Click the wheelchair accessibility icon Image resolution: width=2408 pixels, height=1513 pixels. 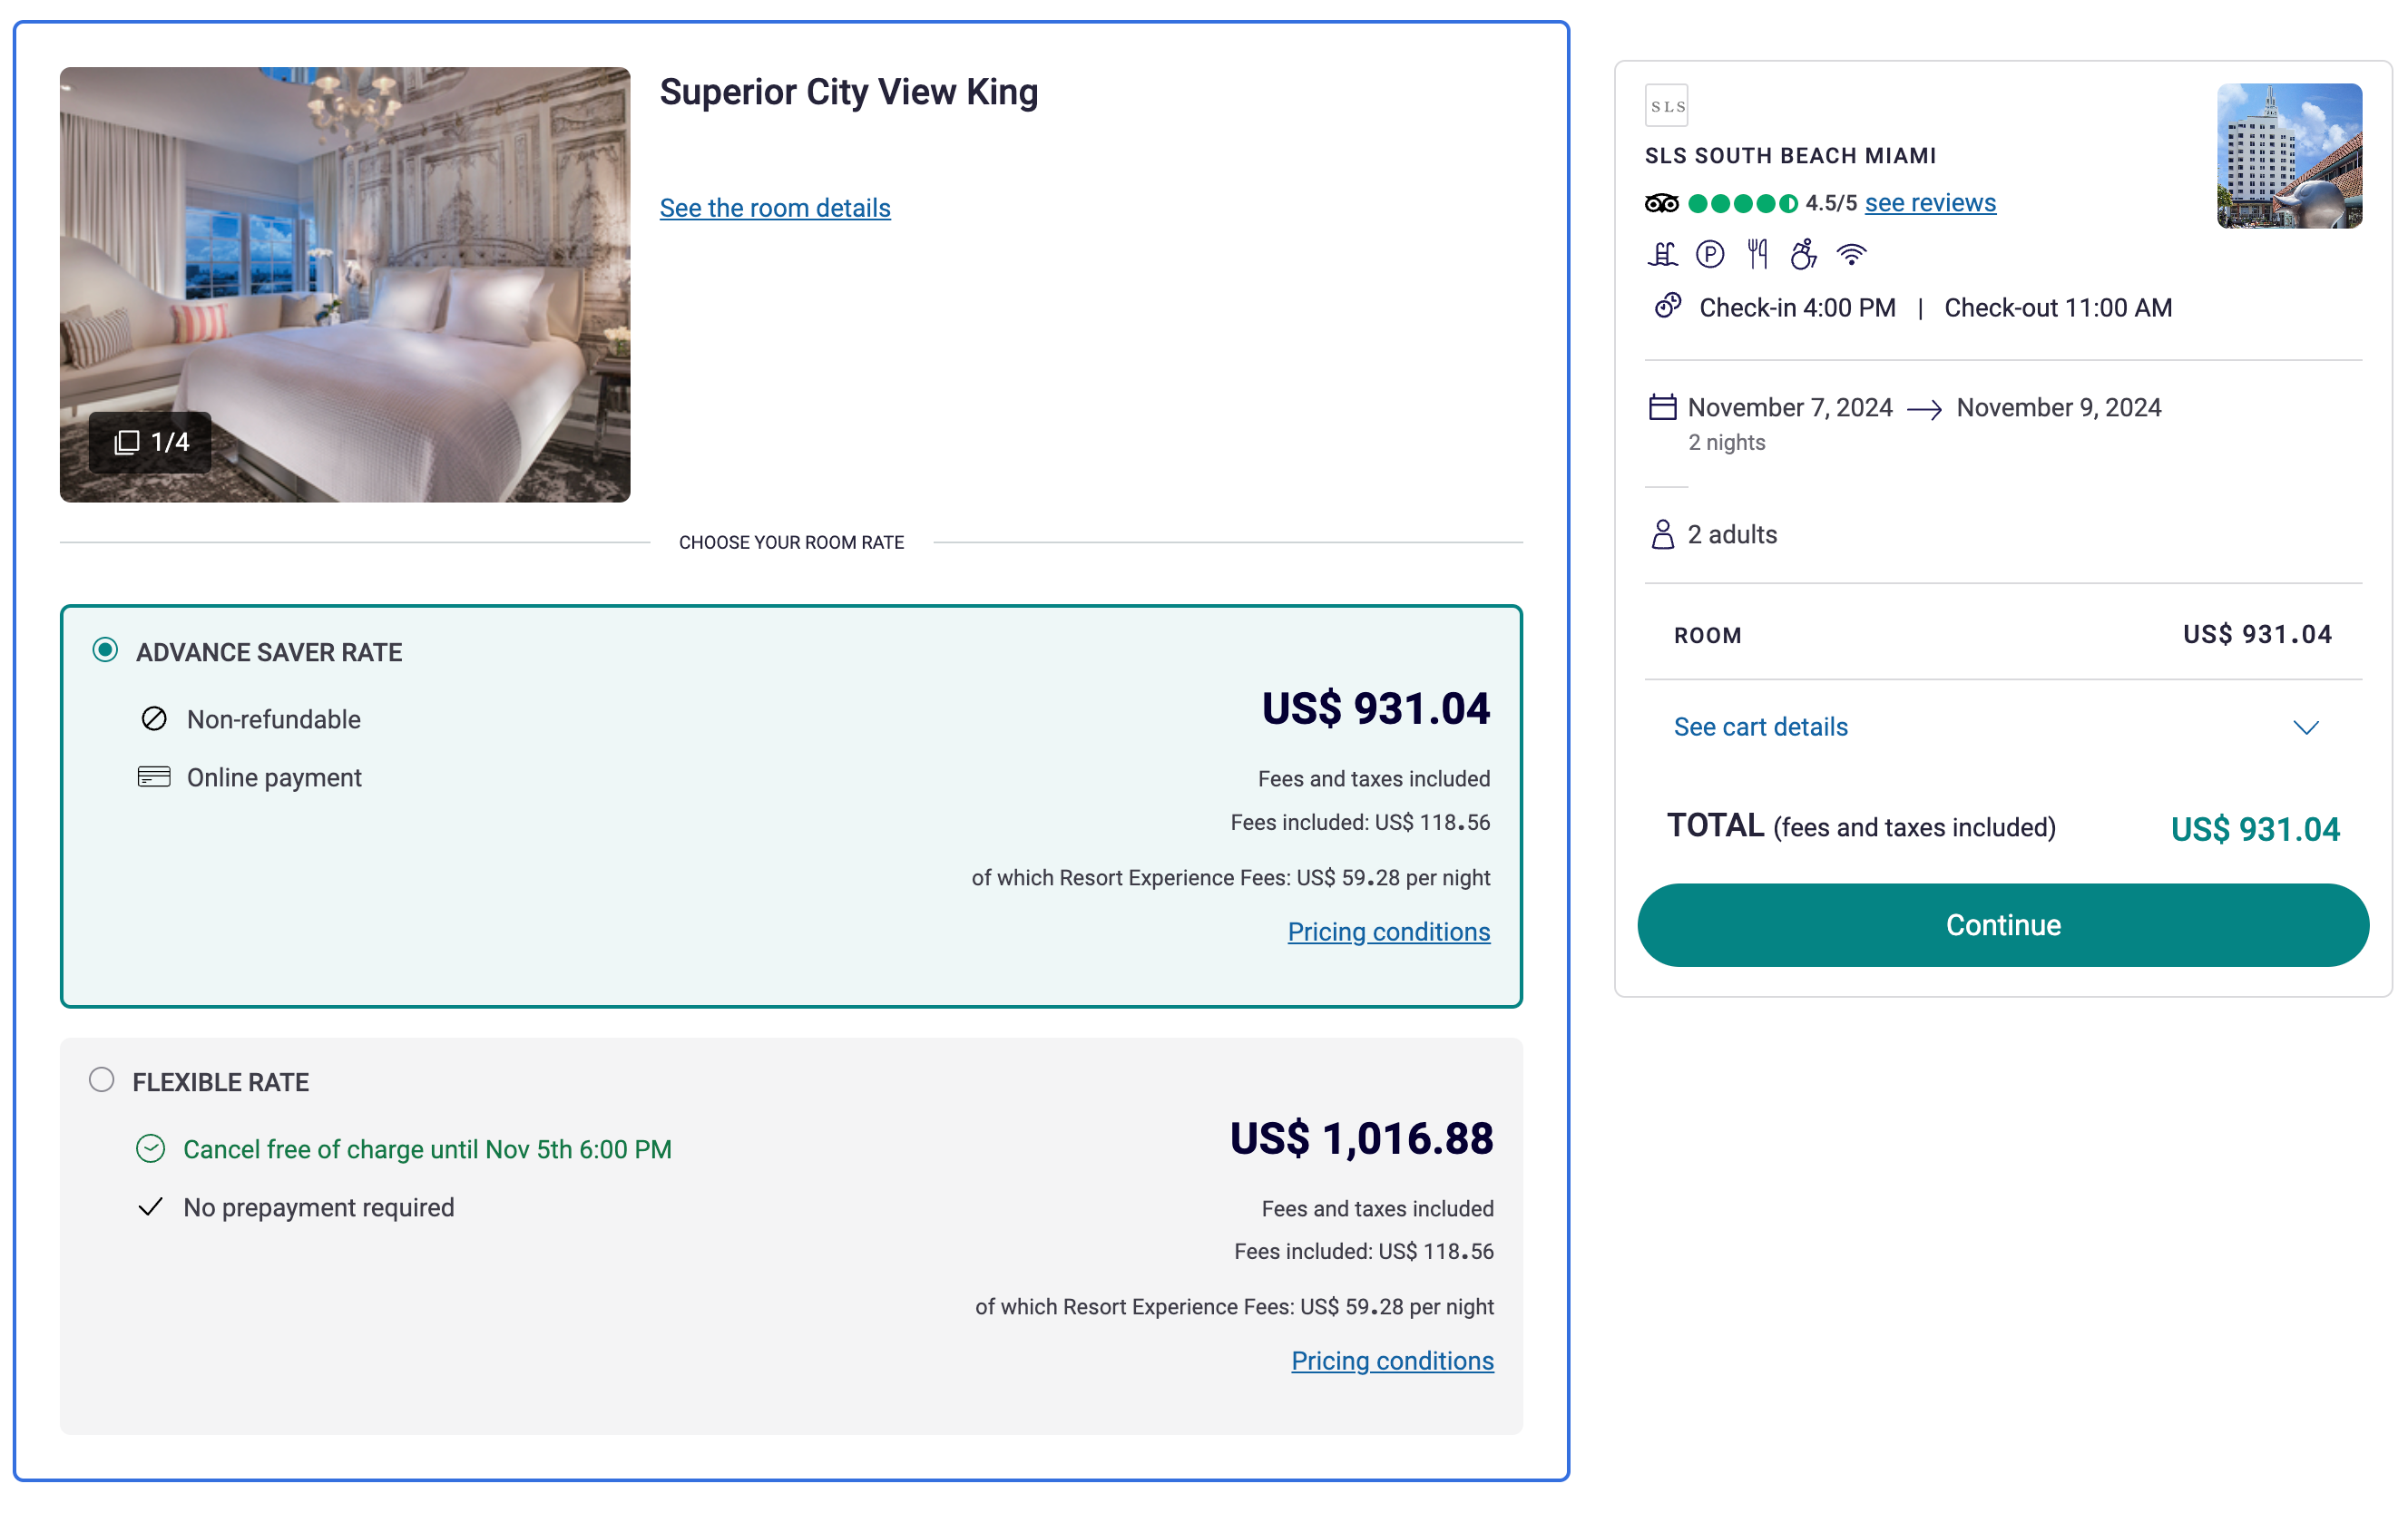pos(1803,255)
